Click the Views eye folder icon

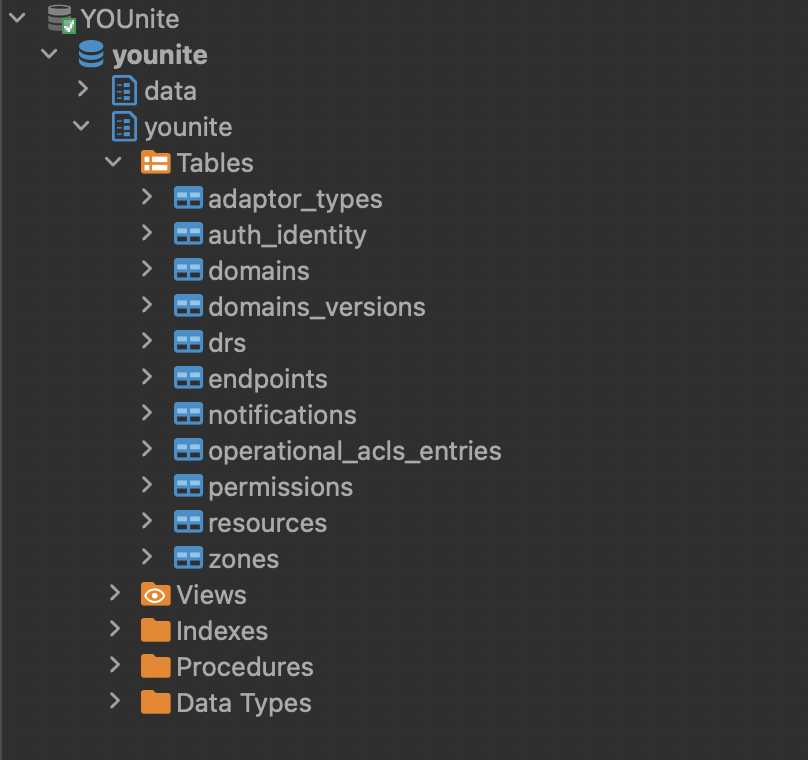pyautogui.click(x=155, y=595)
